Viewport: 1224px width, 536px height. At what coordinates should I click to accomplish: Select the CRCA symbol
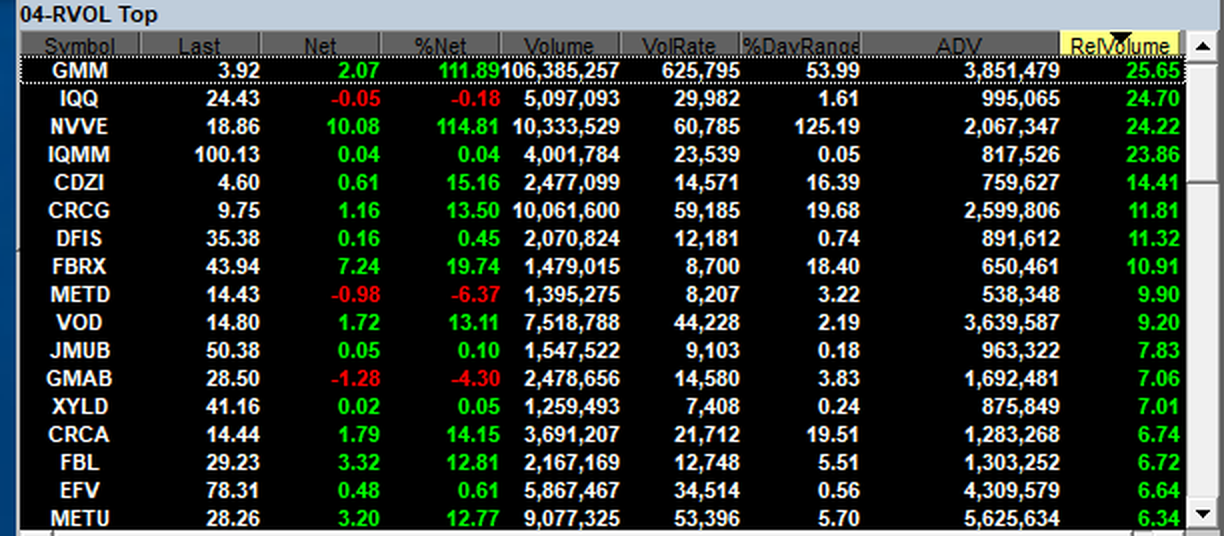click(x=80, y=435)
